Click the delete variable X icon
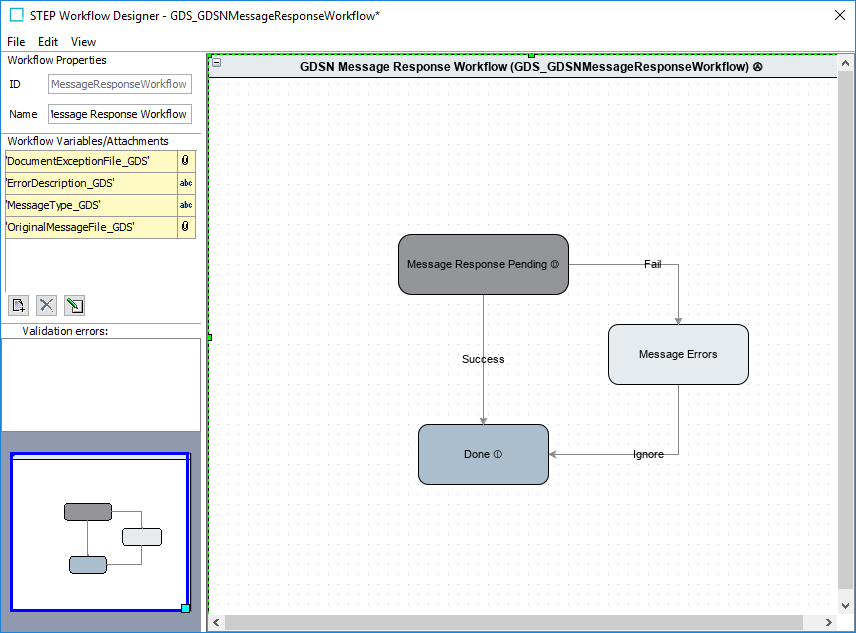 pyautogui.click(x=46, y=305)
